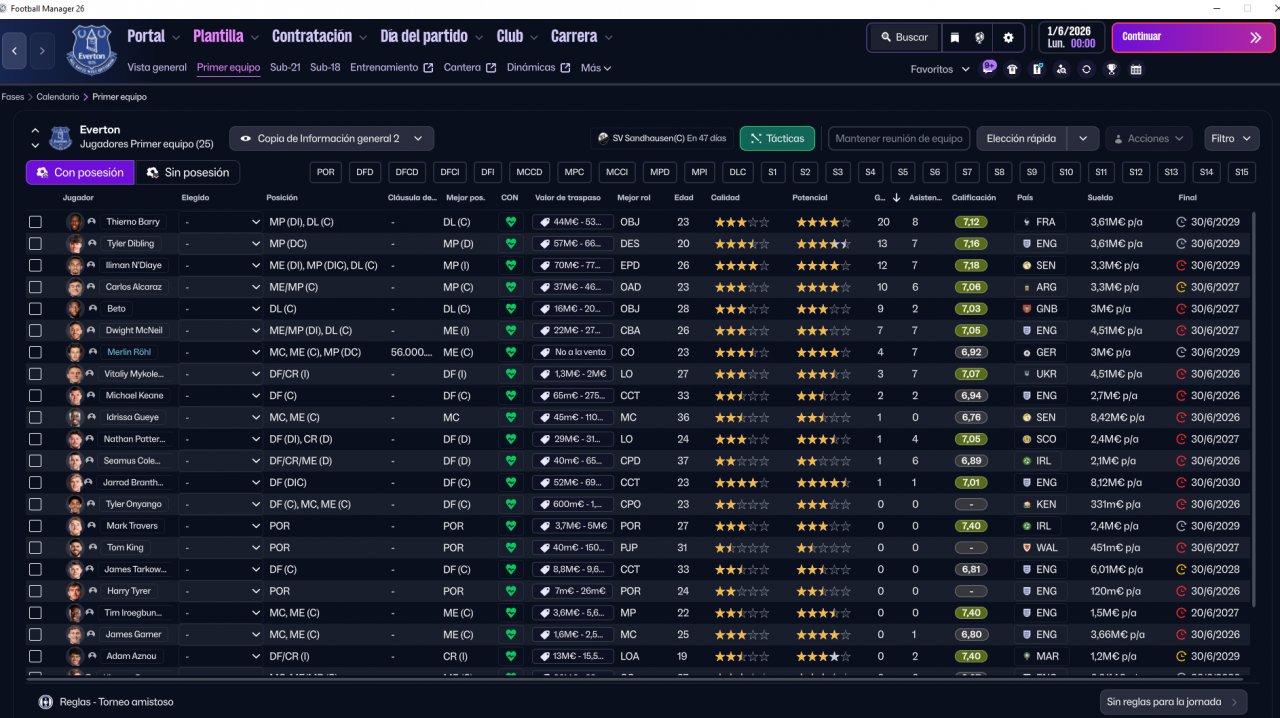Click the Tácticas button
This screenshot has height=718, width=1280.
point(777,139)
